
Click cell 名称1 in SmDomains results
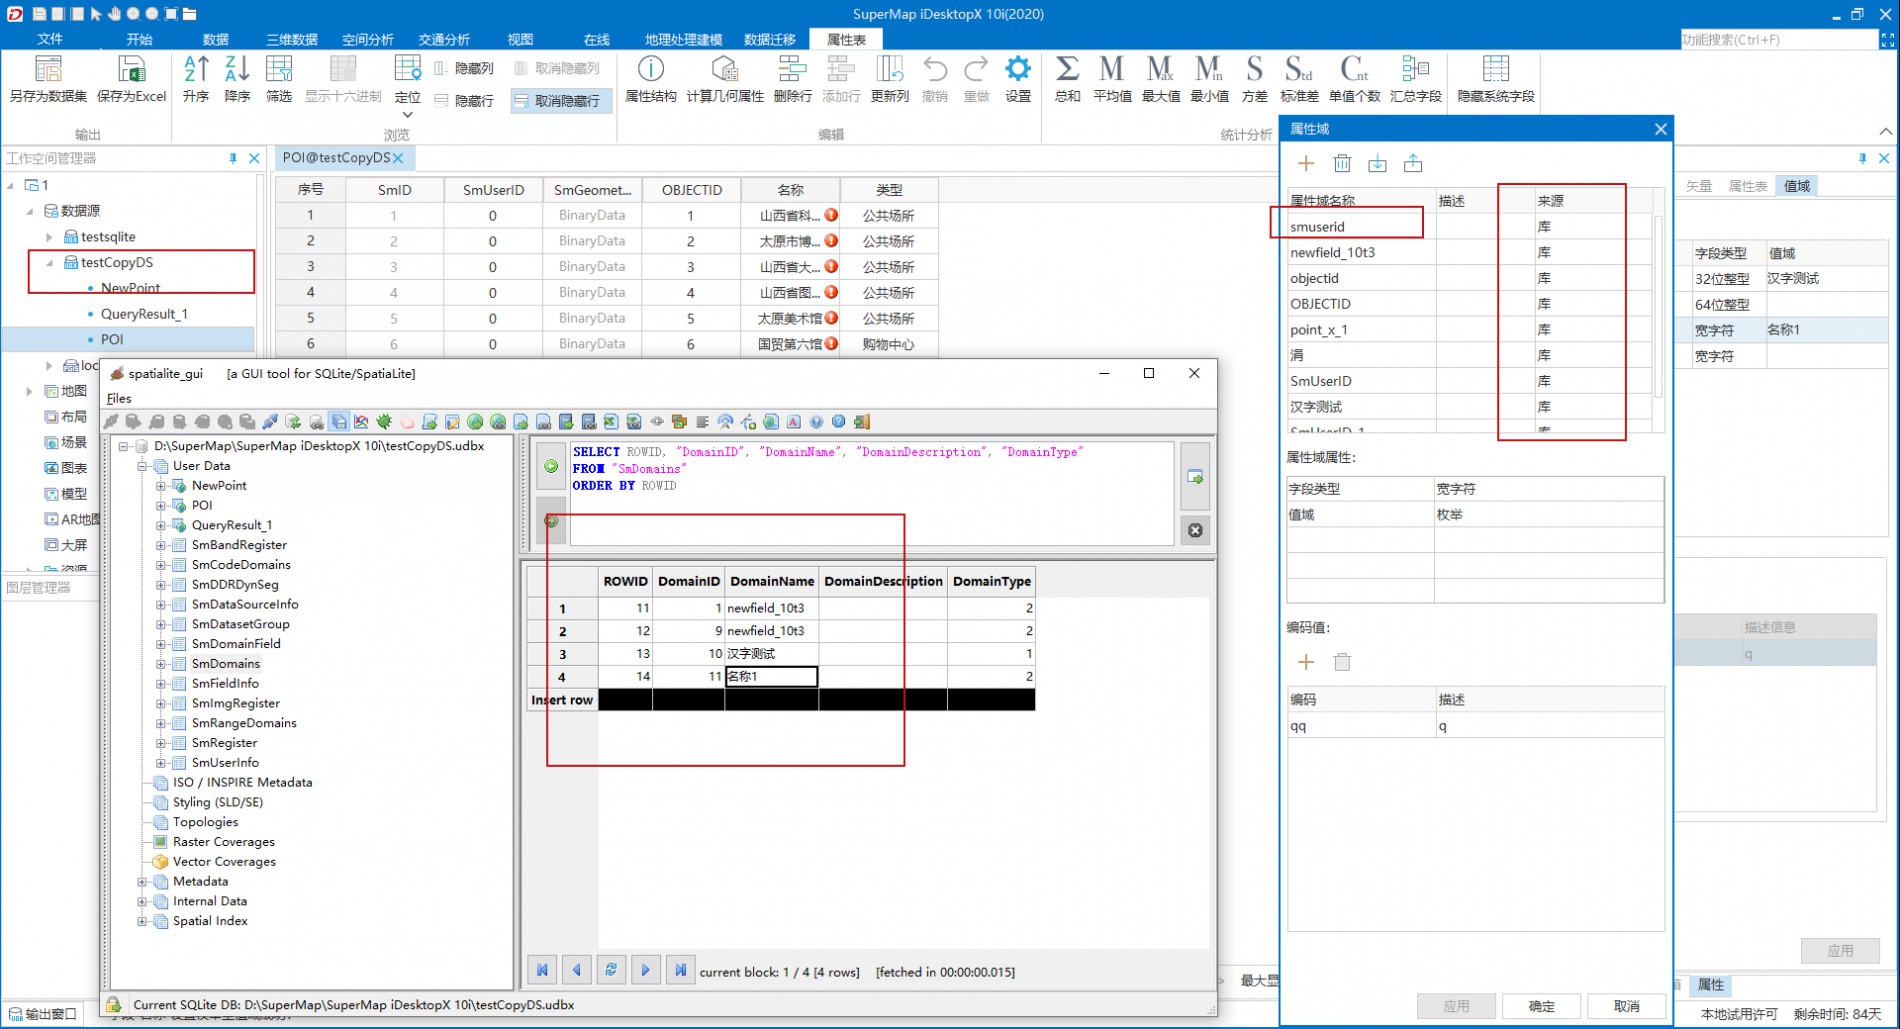pyautogui.click(x=771, y=677)
